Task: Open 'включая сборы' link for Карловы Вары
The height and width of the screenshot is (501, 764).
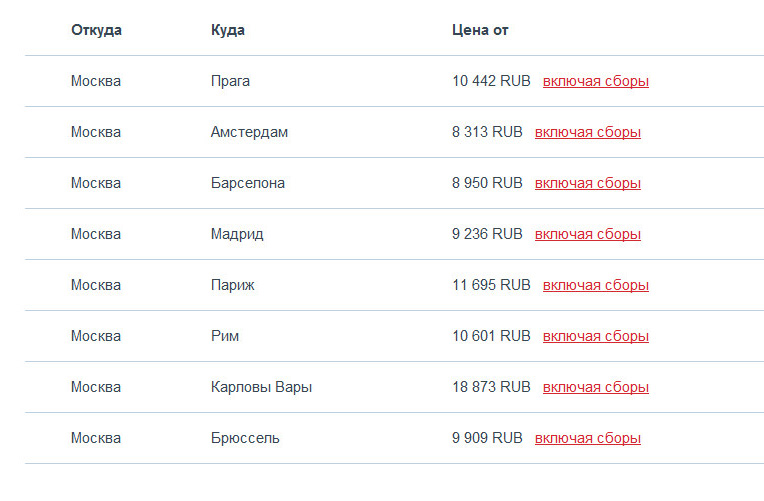Action: click(x=595, y=387)
